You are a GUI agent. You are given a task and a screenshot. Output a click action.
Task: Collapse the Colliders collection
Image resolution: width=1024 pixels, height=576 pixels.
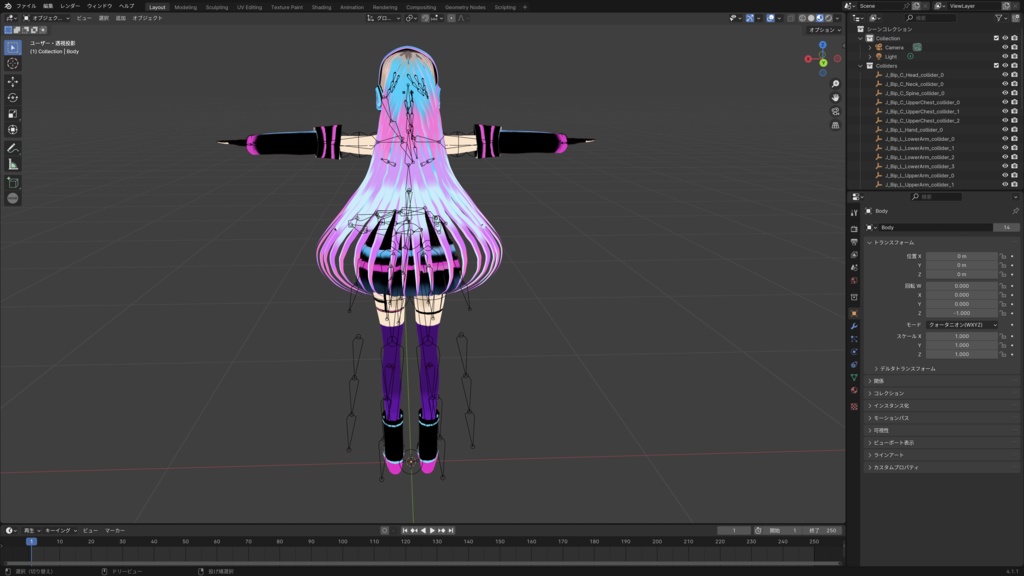tap(861, 66)
